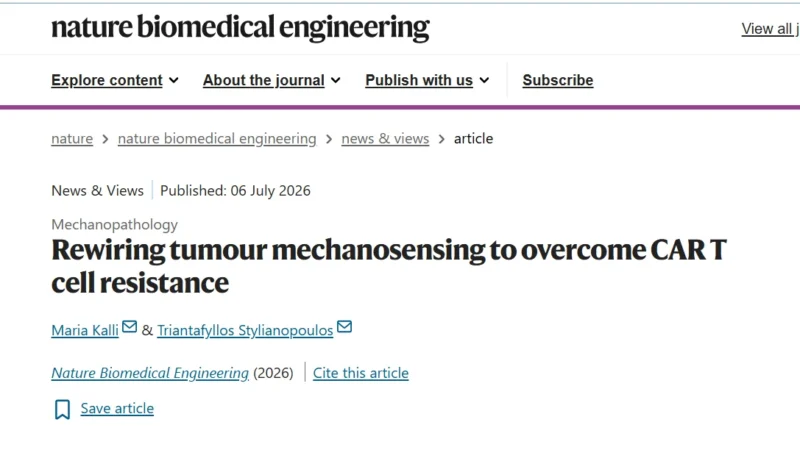800x450 pixels.
Task: Expand the Explore content menu
Action: coord(115,80)
